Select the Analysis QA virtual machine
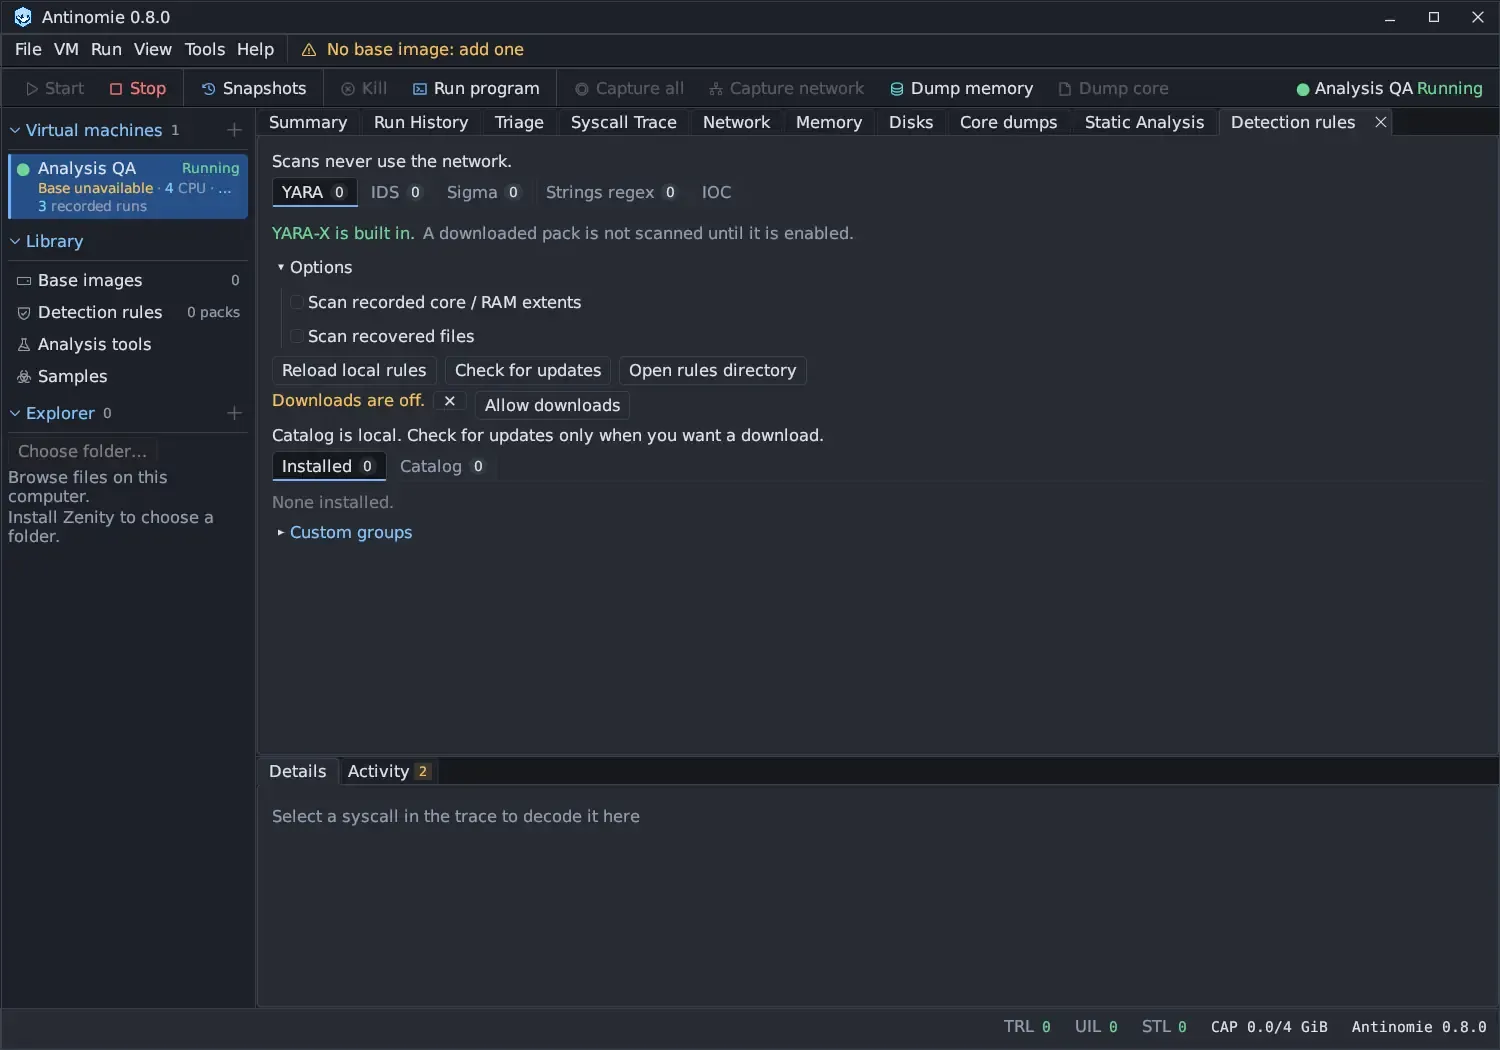Image resolution: width=1500 pixels, height=1050 pixels. pyautogui.click(x=128, y=186)
